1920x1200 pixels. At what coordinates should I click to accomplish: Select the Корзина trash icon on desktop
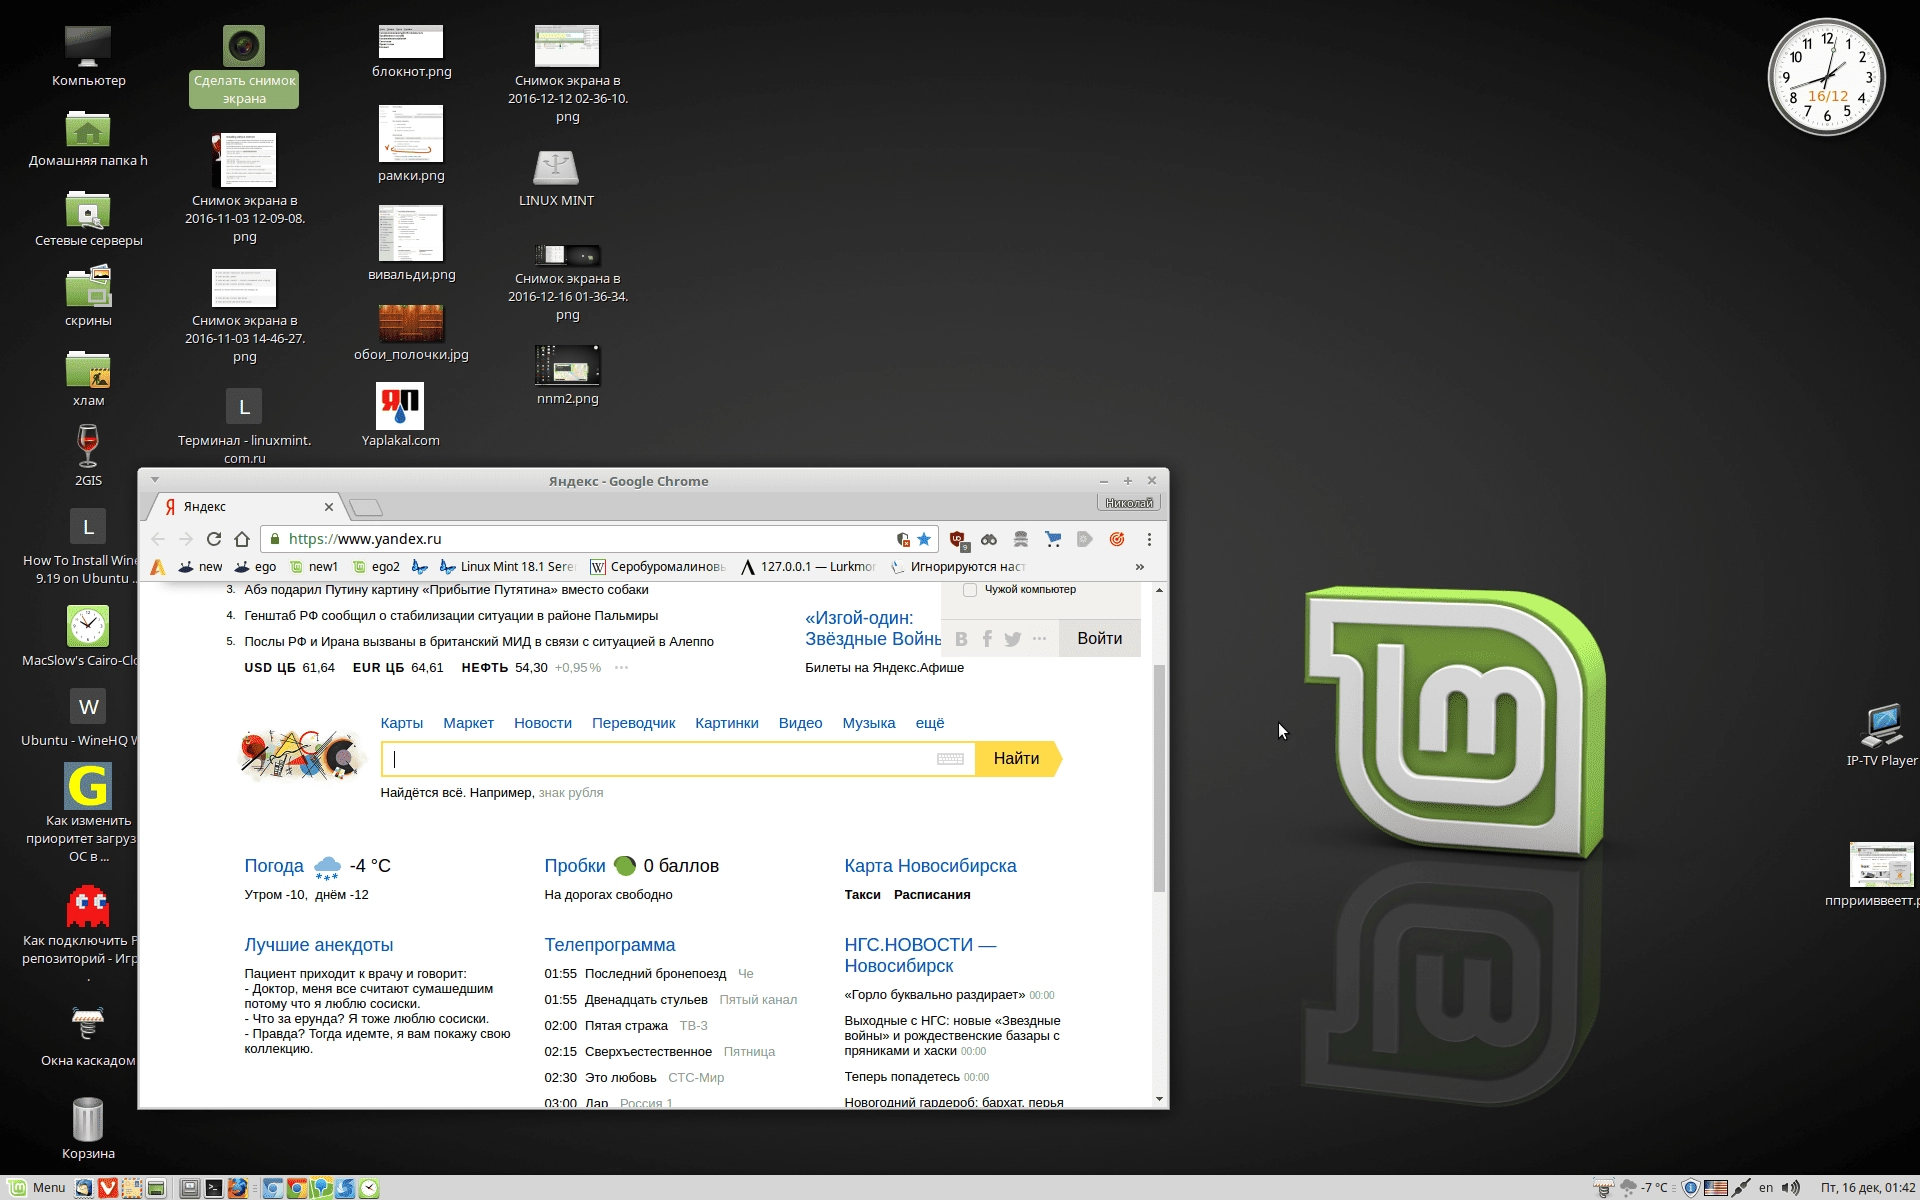(x=88, y=1129)
